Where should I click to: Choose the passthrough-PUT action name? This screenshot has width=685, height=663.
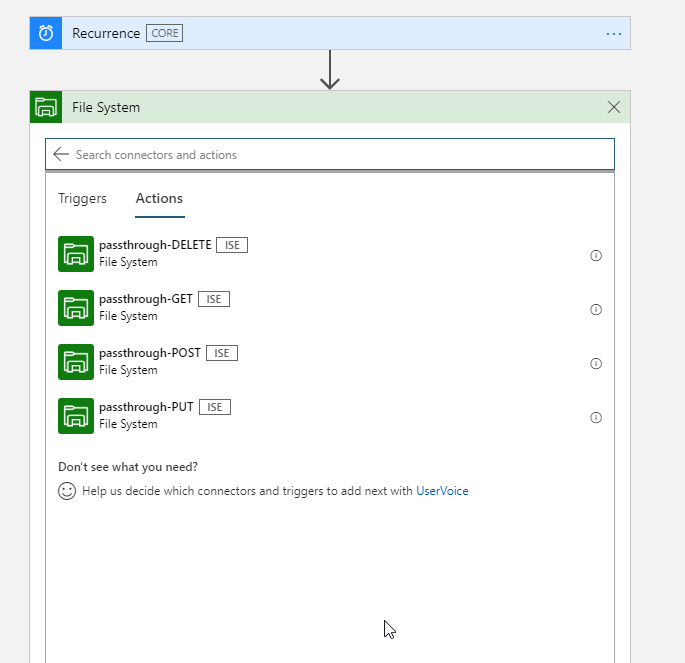pos(146,407)
